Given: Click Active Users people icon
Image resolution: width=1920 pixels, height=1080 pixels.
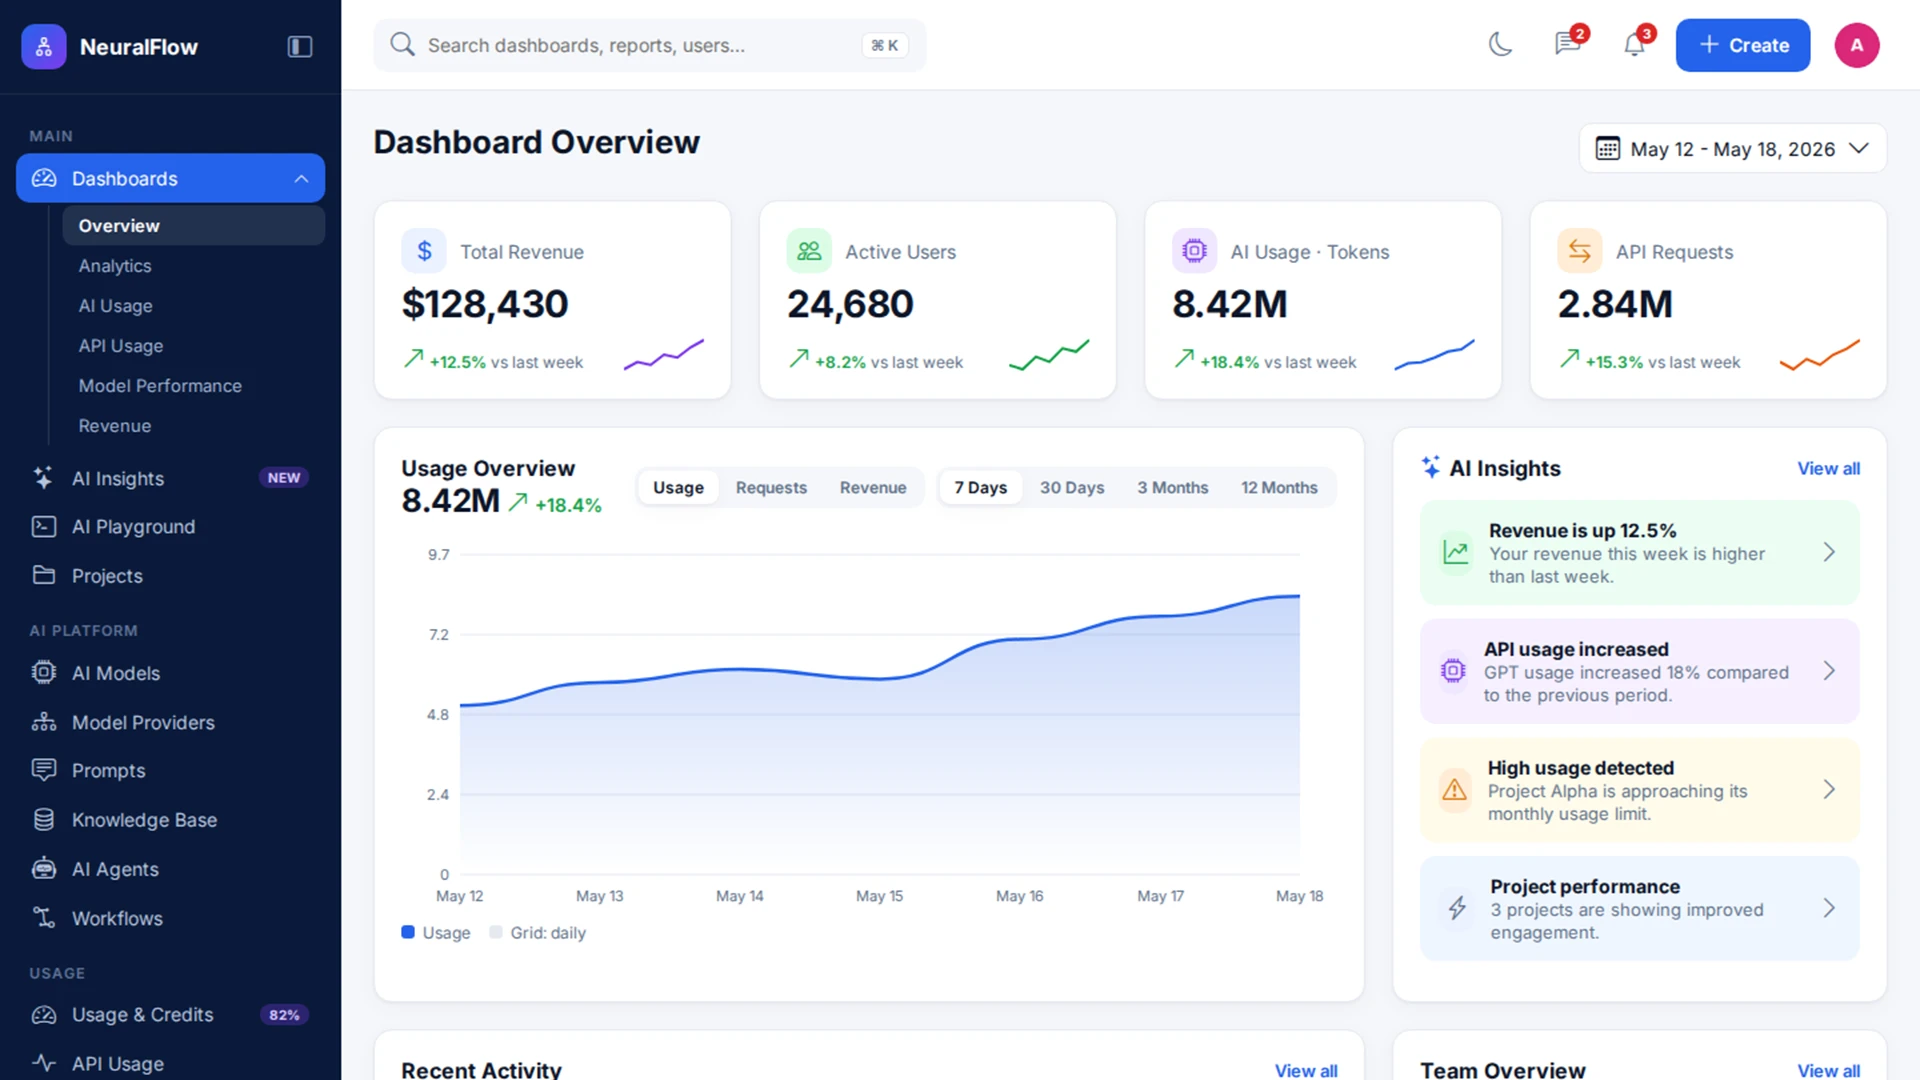Looking at the screenshot, I should point(809,251).
